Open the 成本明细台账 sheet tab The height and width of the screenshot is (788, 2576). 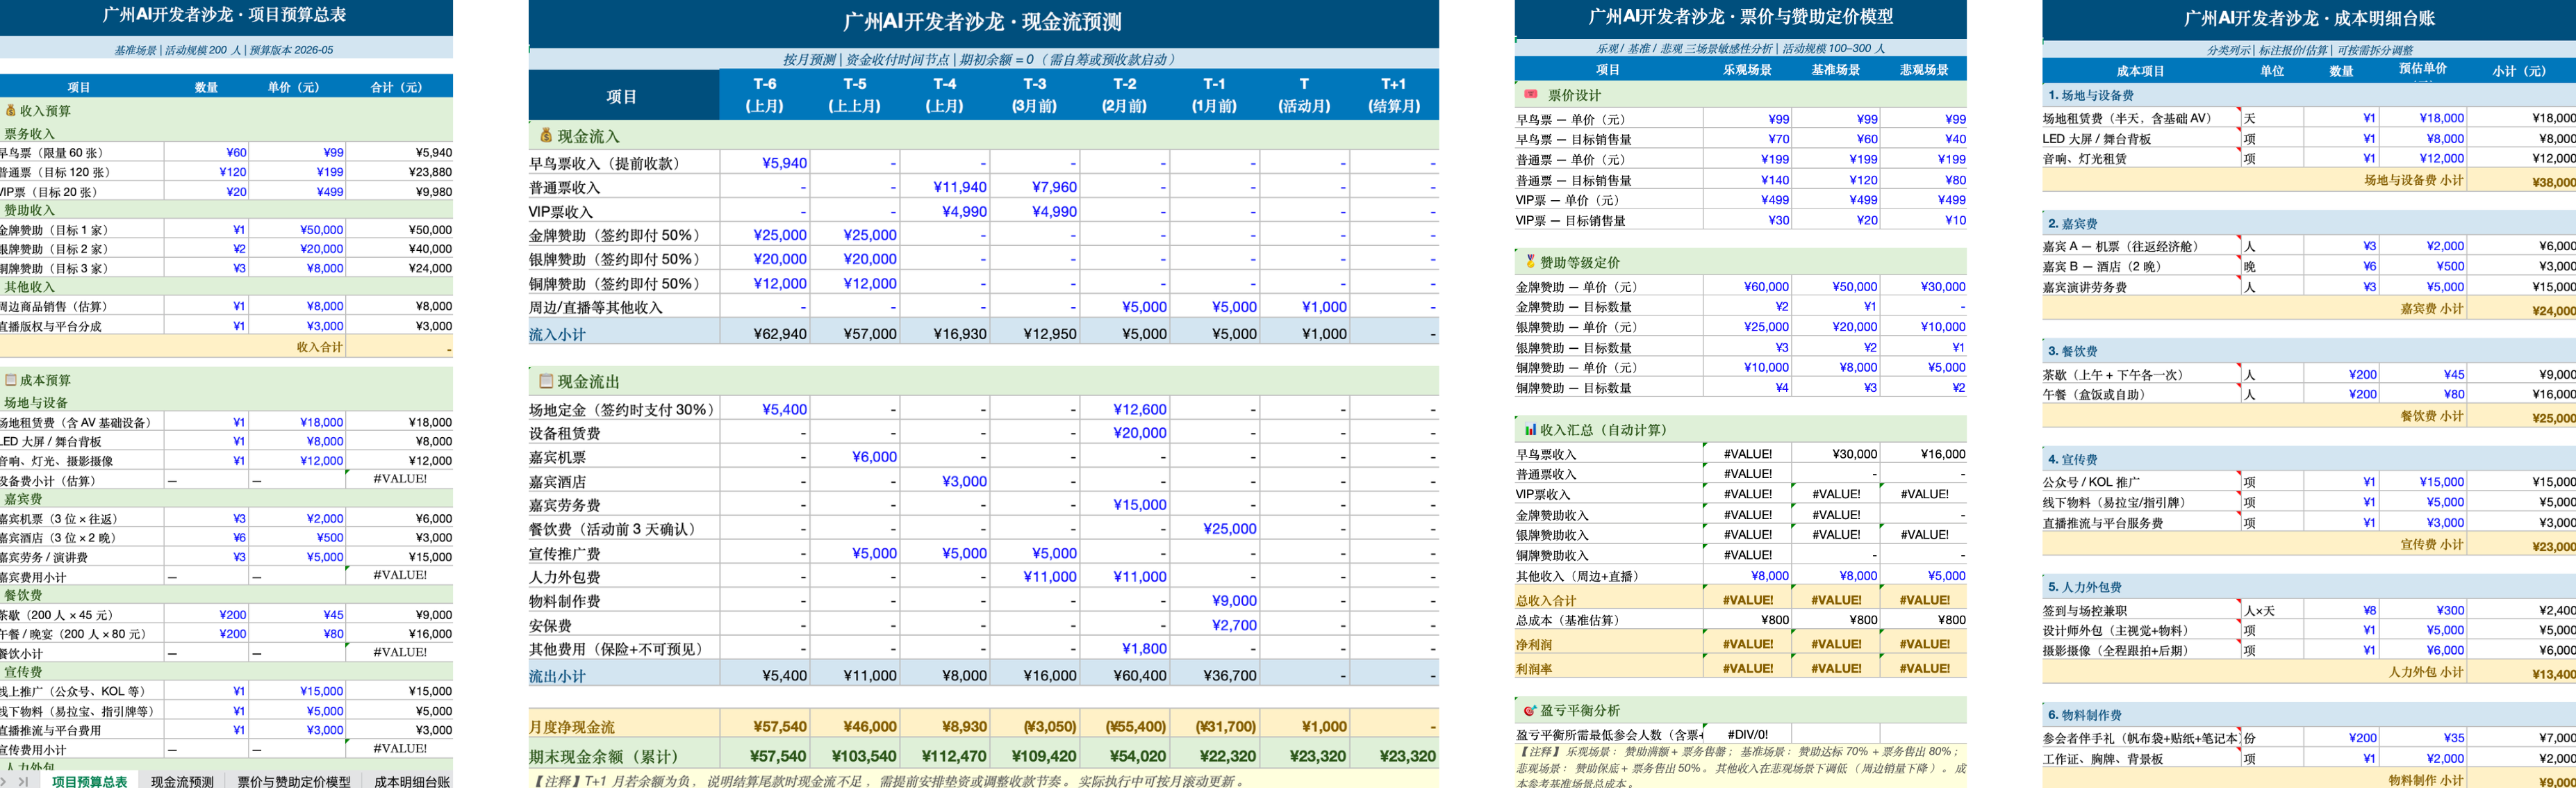411,781
